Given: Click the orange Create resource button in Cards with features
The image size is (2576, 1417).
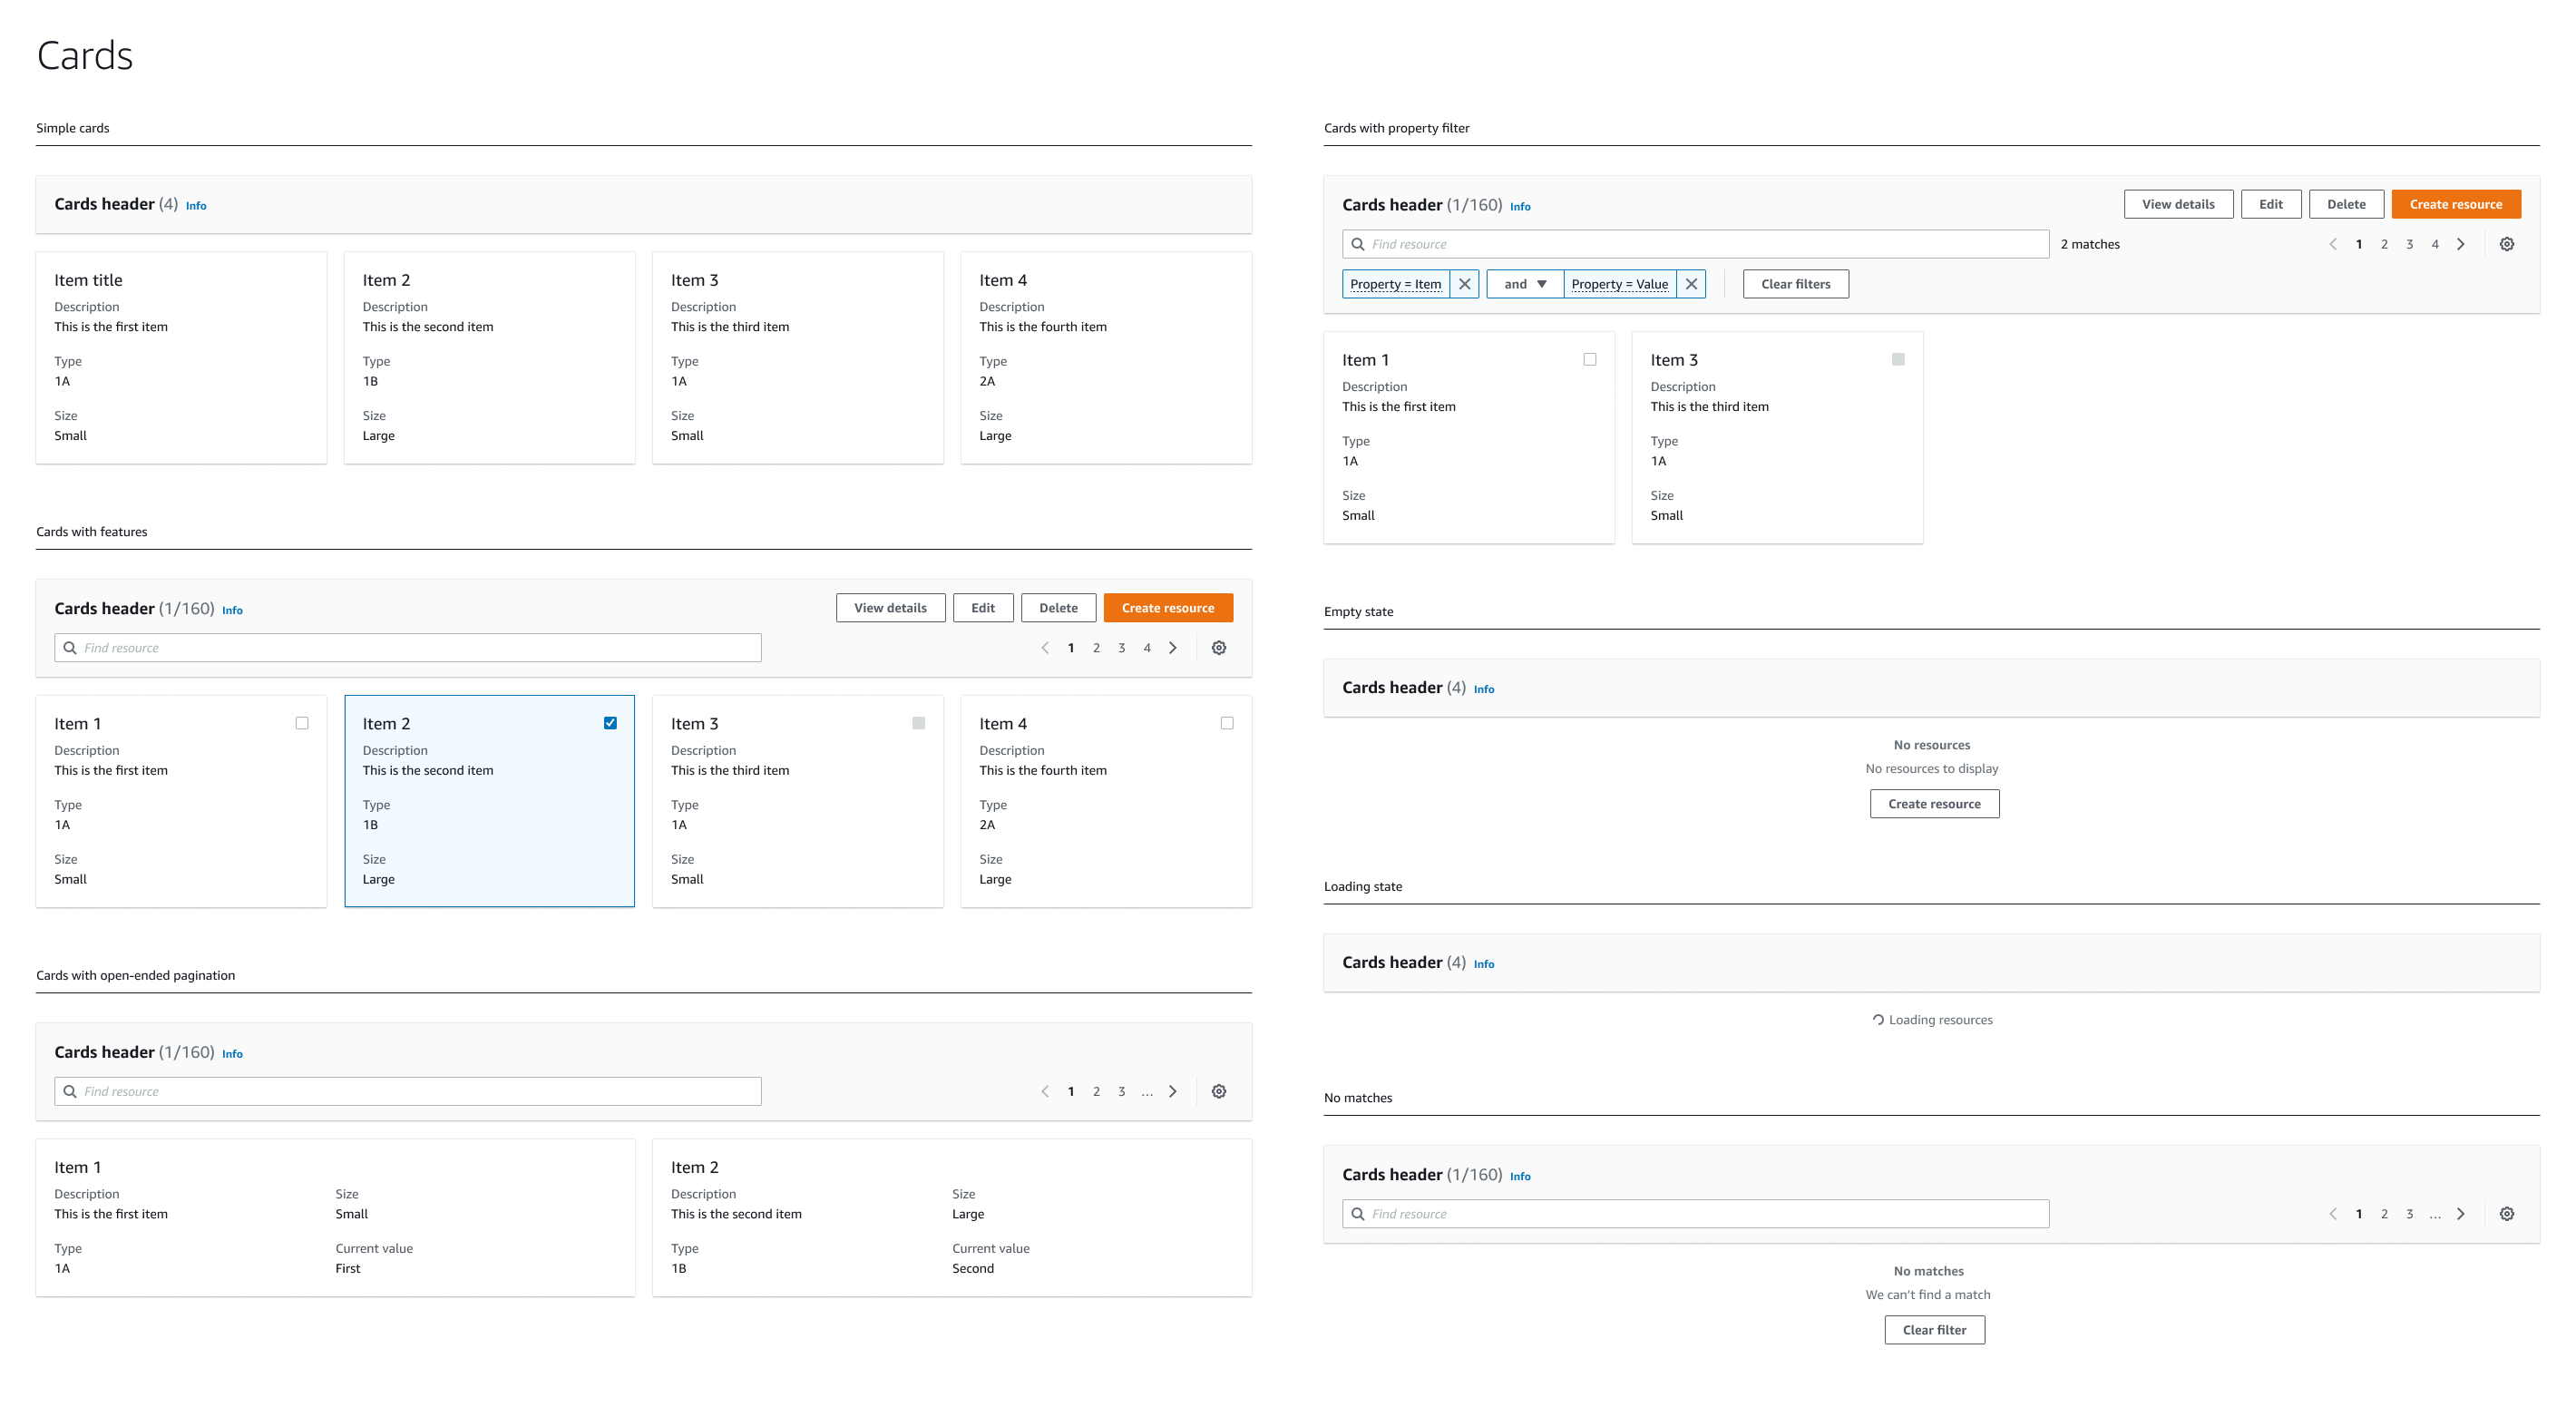Looking at the screenshot, I should pyautogui.click(x=1167, y=608).
